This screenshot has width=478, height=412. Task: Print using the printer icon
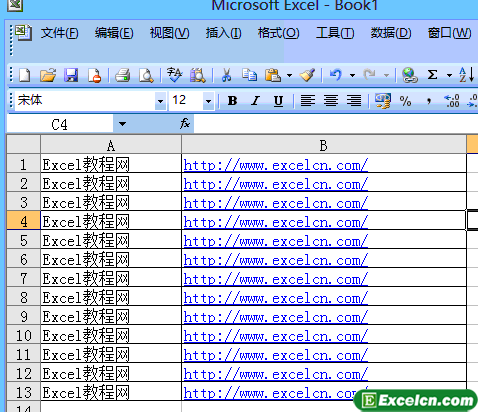[x=122, y=75]
